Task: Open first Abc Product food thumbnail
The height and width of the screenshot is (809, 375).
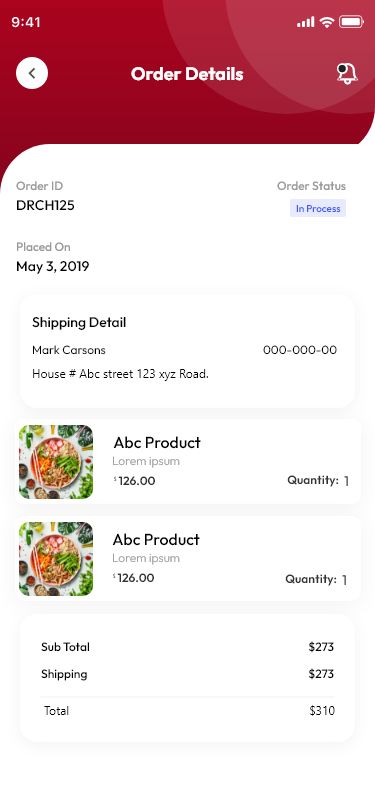Action: (x=56, y=462)
